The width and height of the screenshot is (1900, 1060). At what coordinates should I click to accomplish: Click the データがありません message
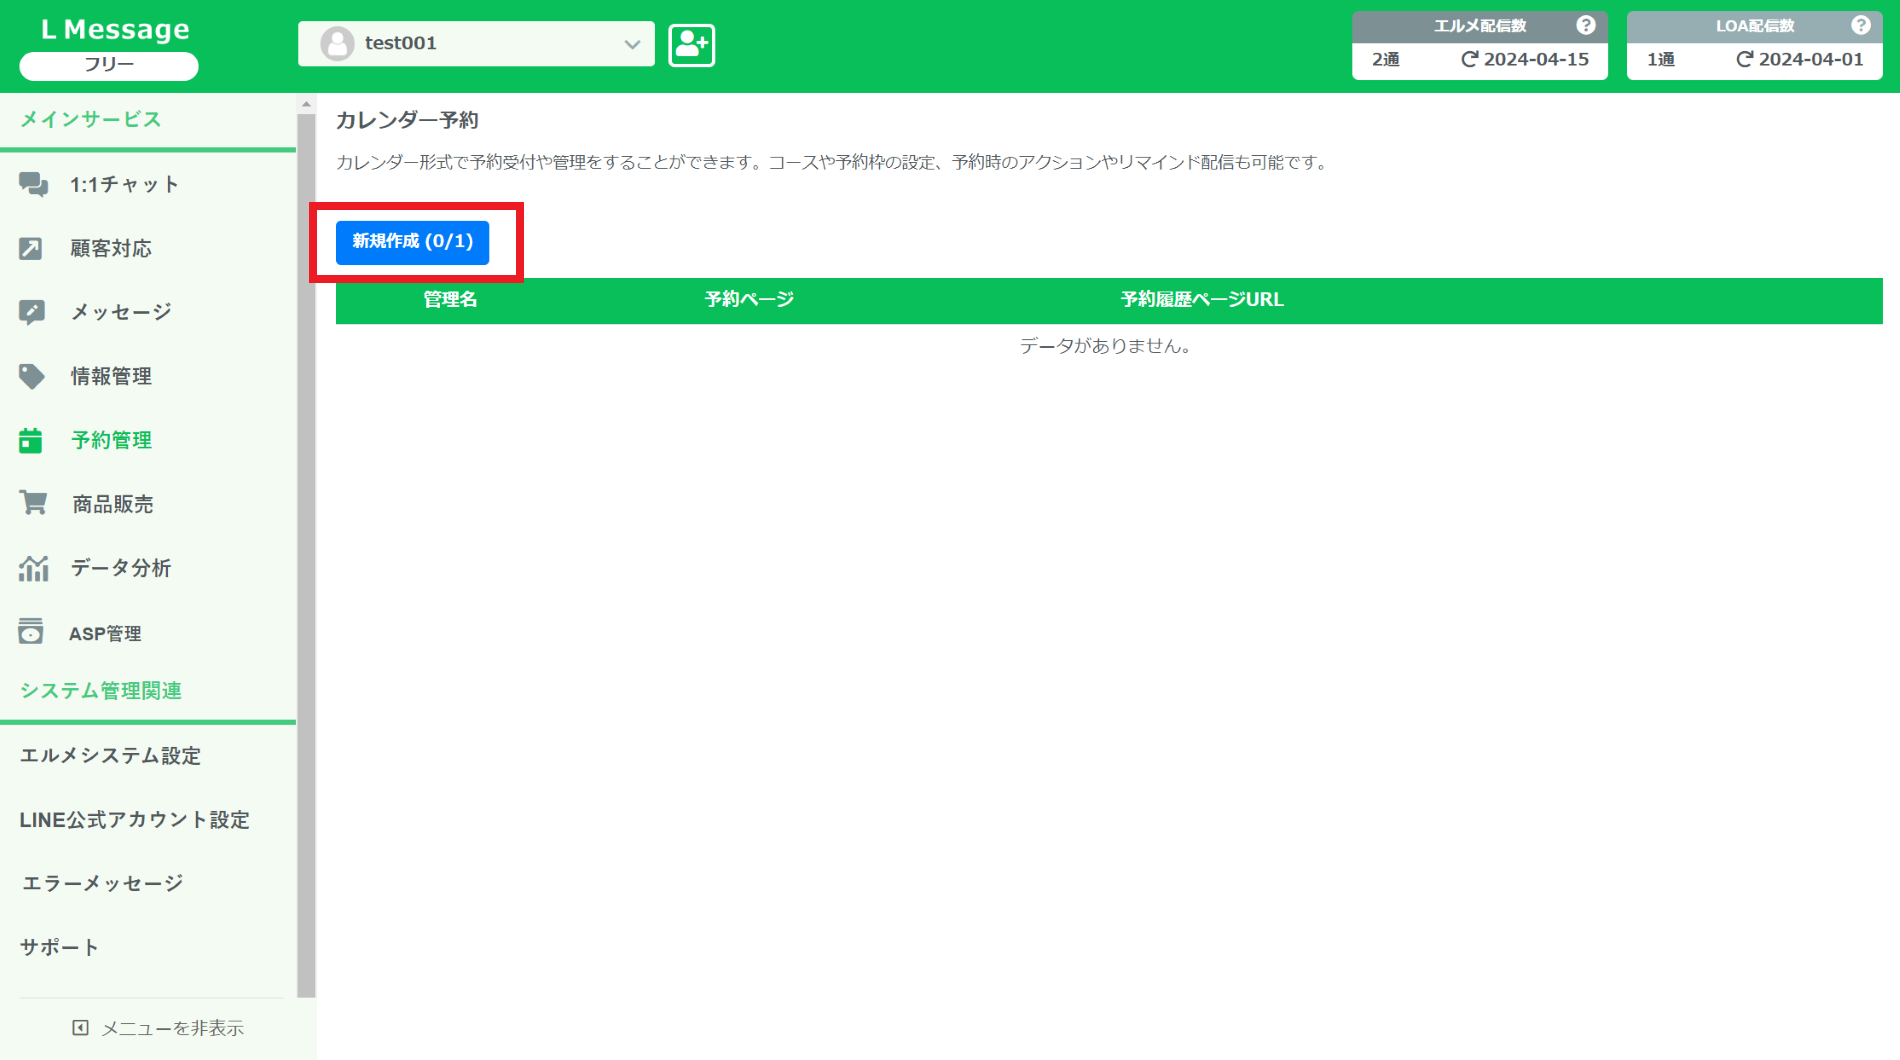[x=1105, y=346]
